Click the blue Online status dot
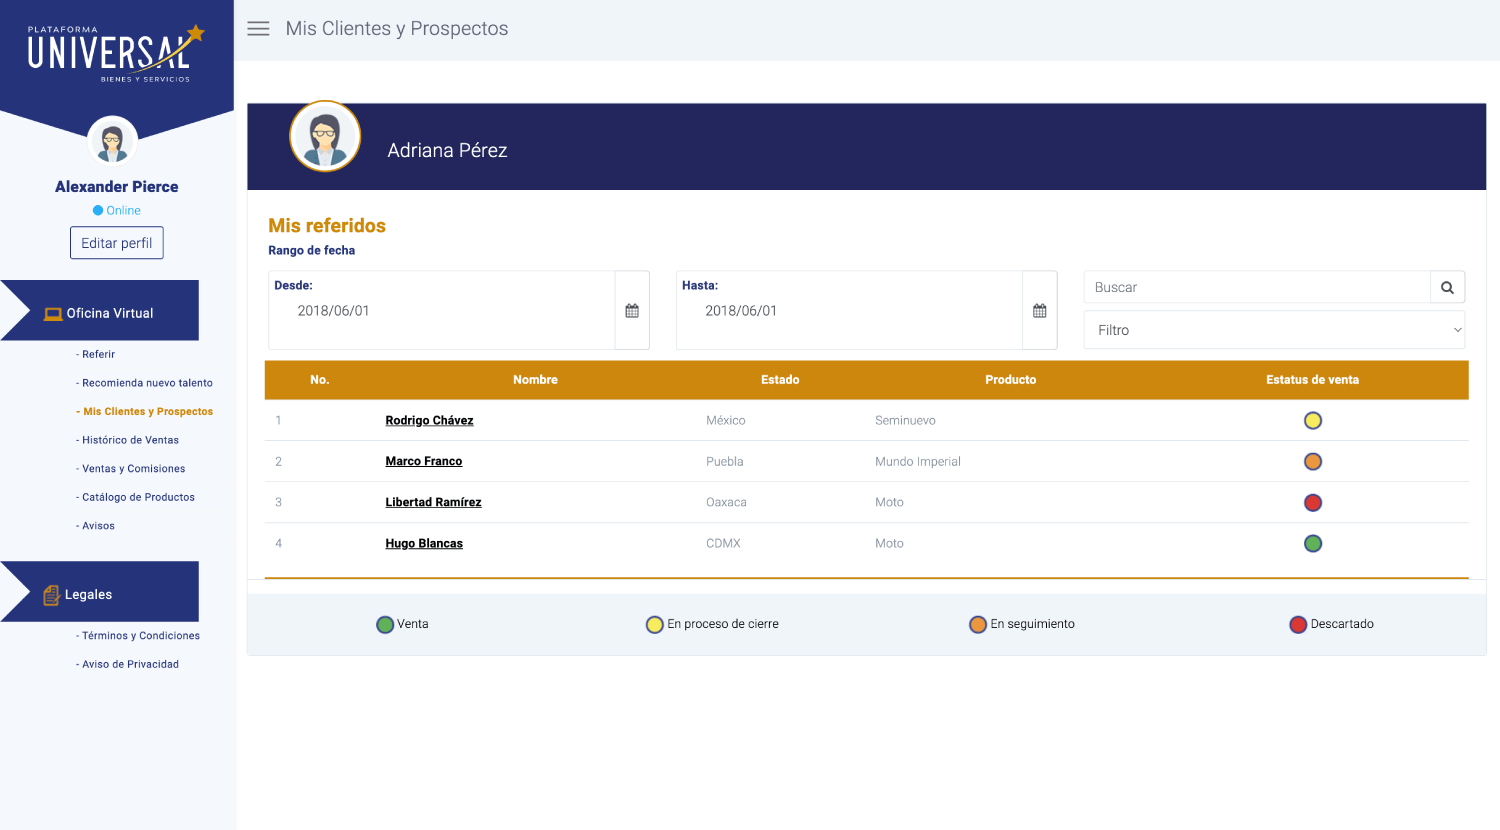This screenshot has width=1500, height=830. click(98, 211)
